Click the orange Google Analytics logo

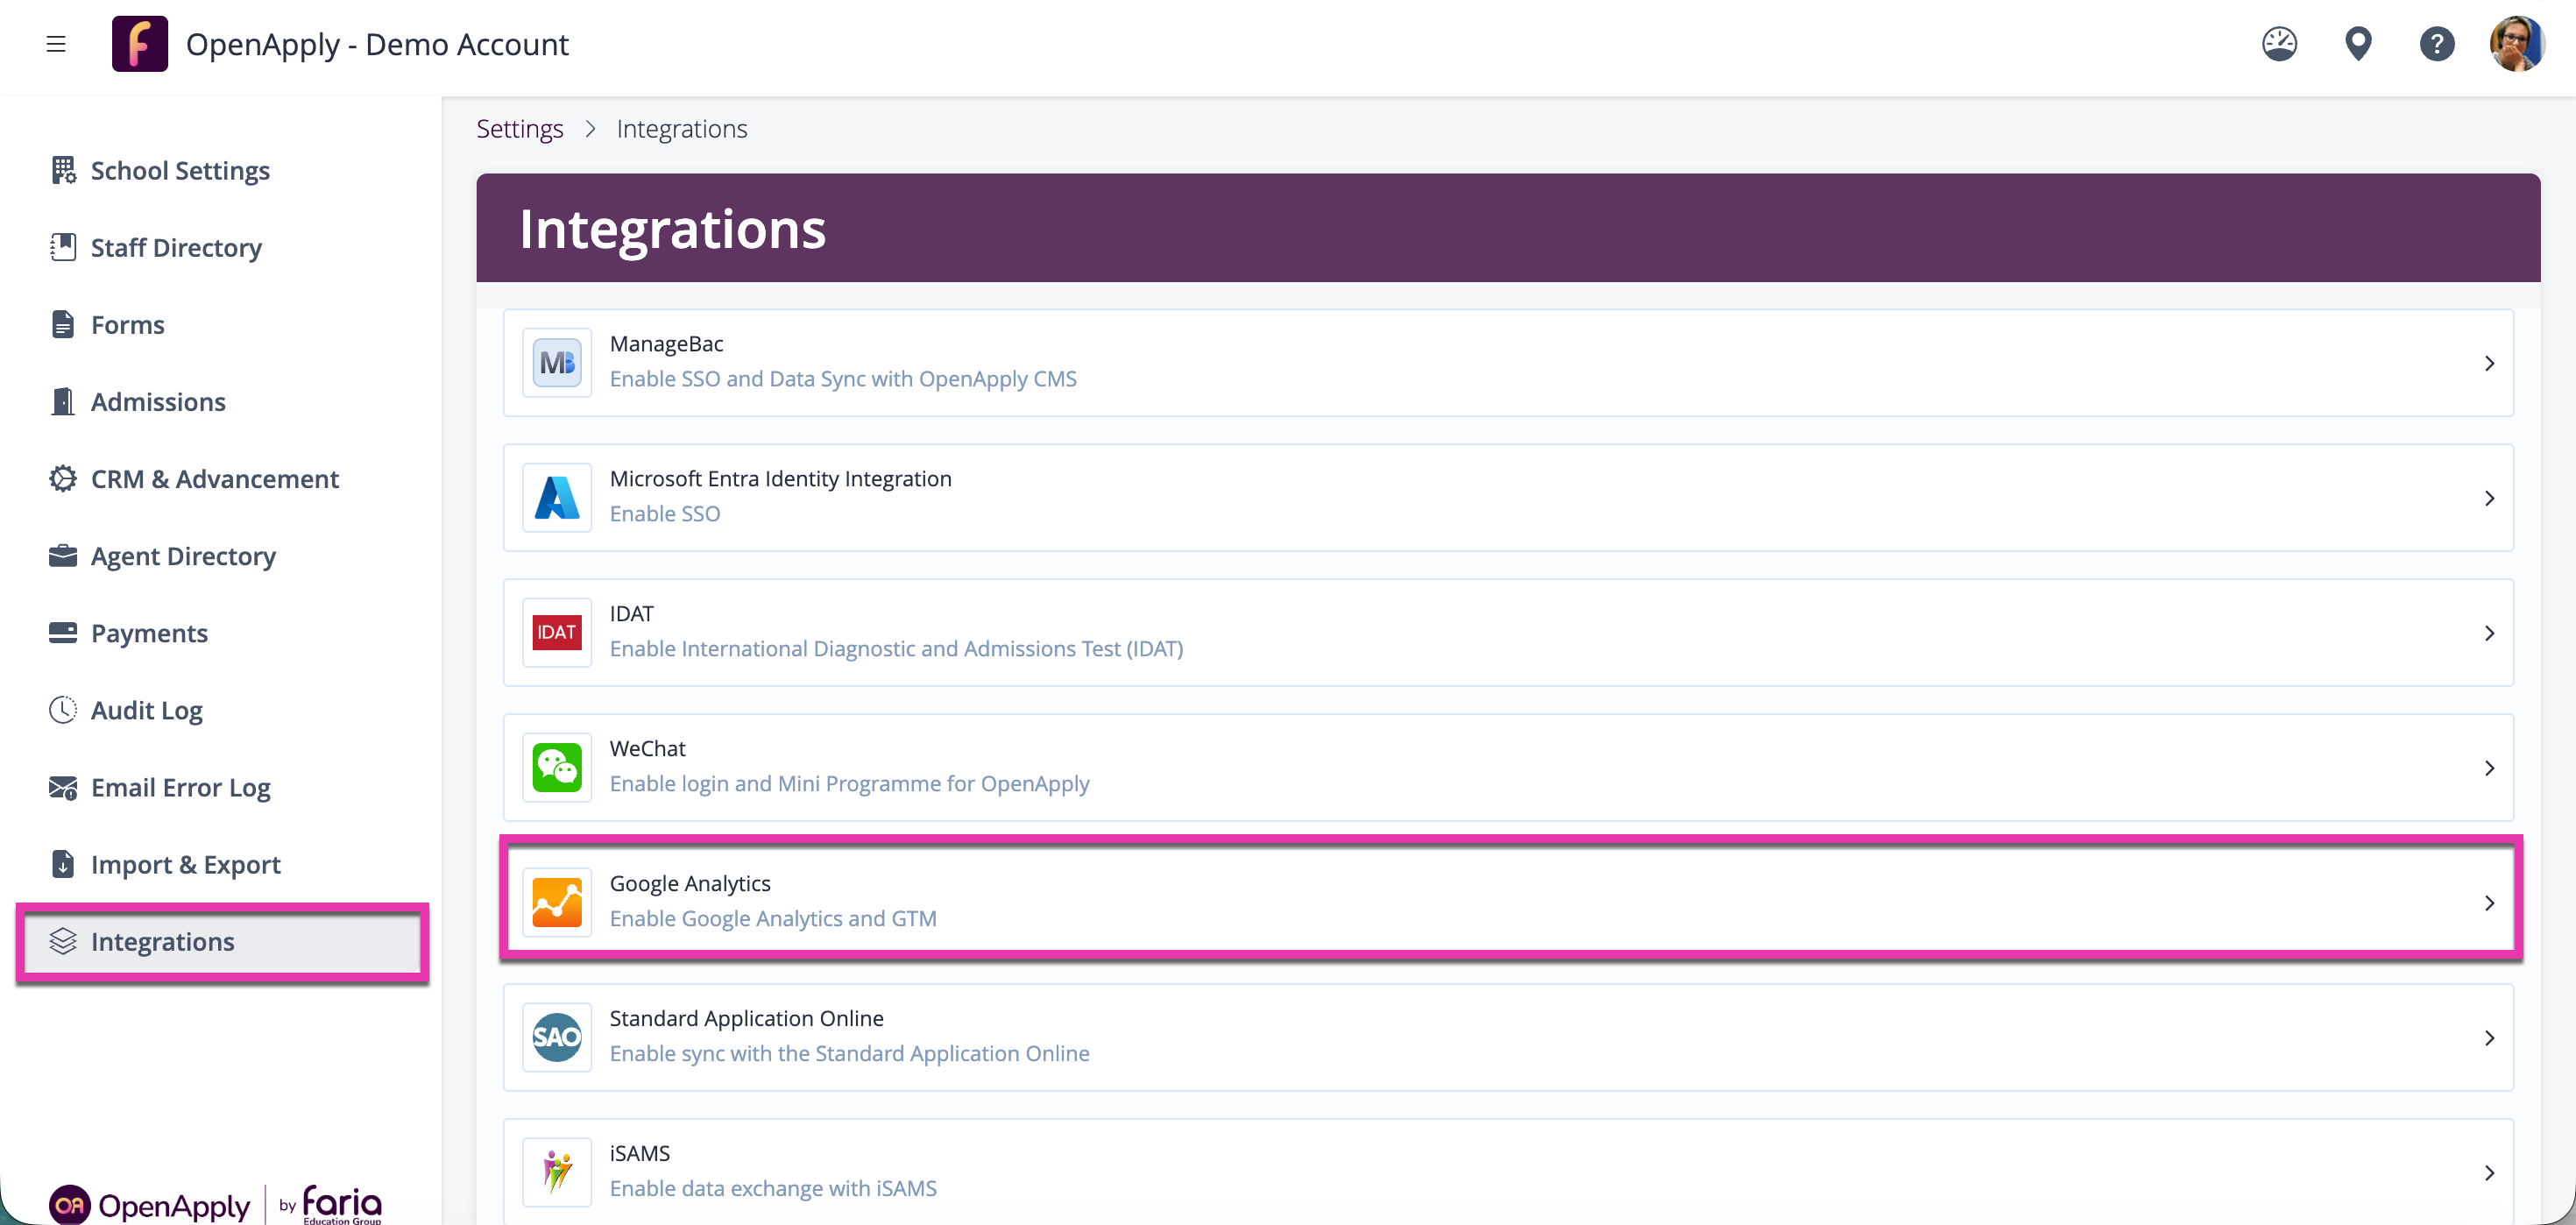(x=557, y=902)
